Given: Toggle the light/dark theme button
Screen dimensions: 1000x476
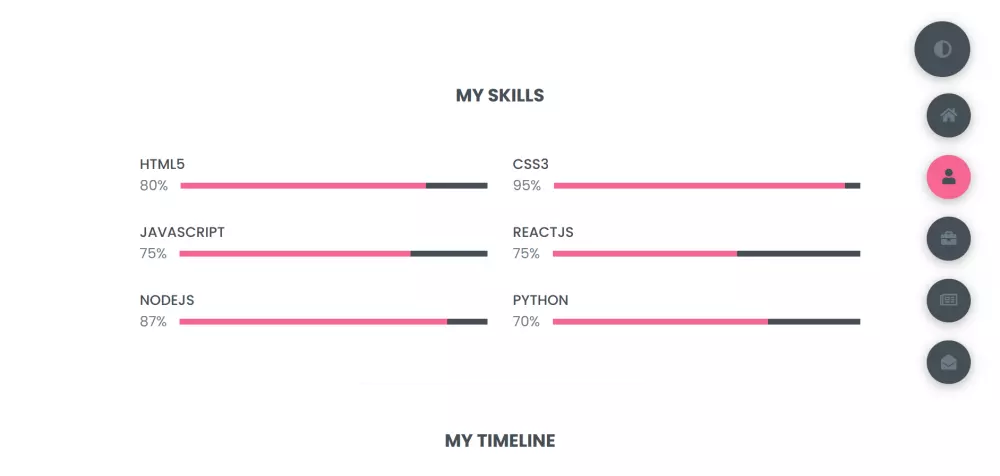Looking at the screenshot, I should [942, 49].
